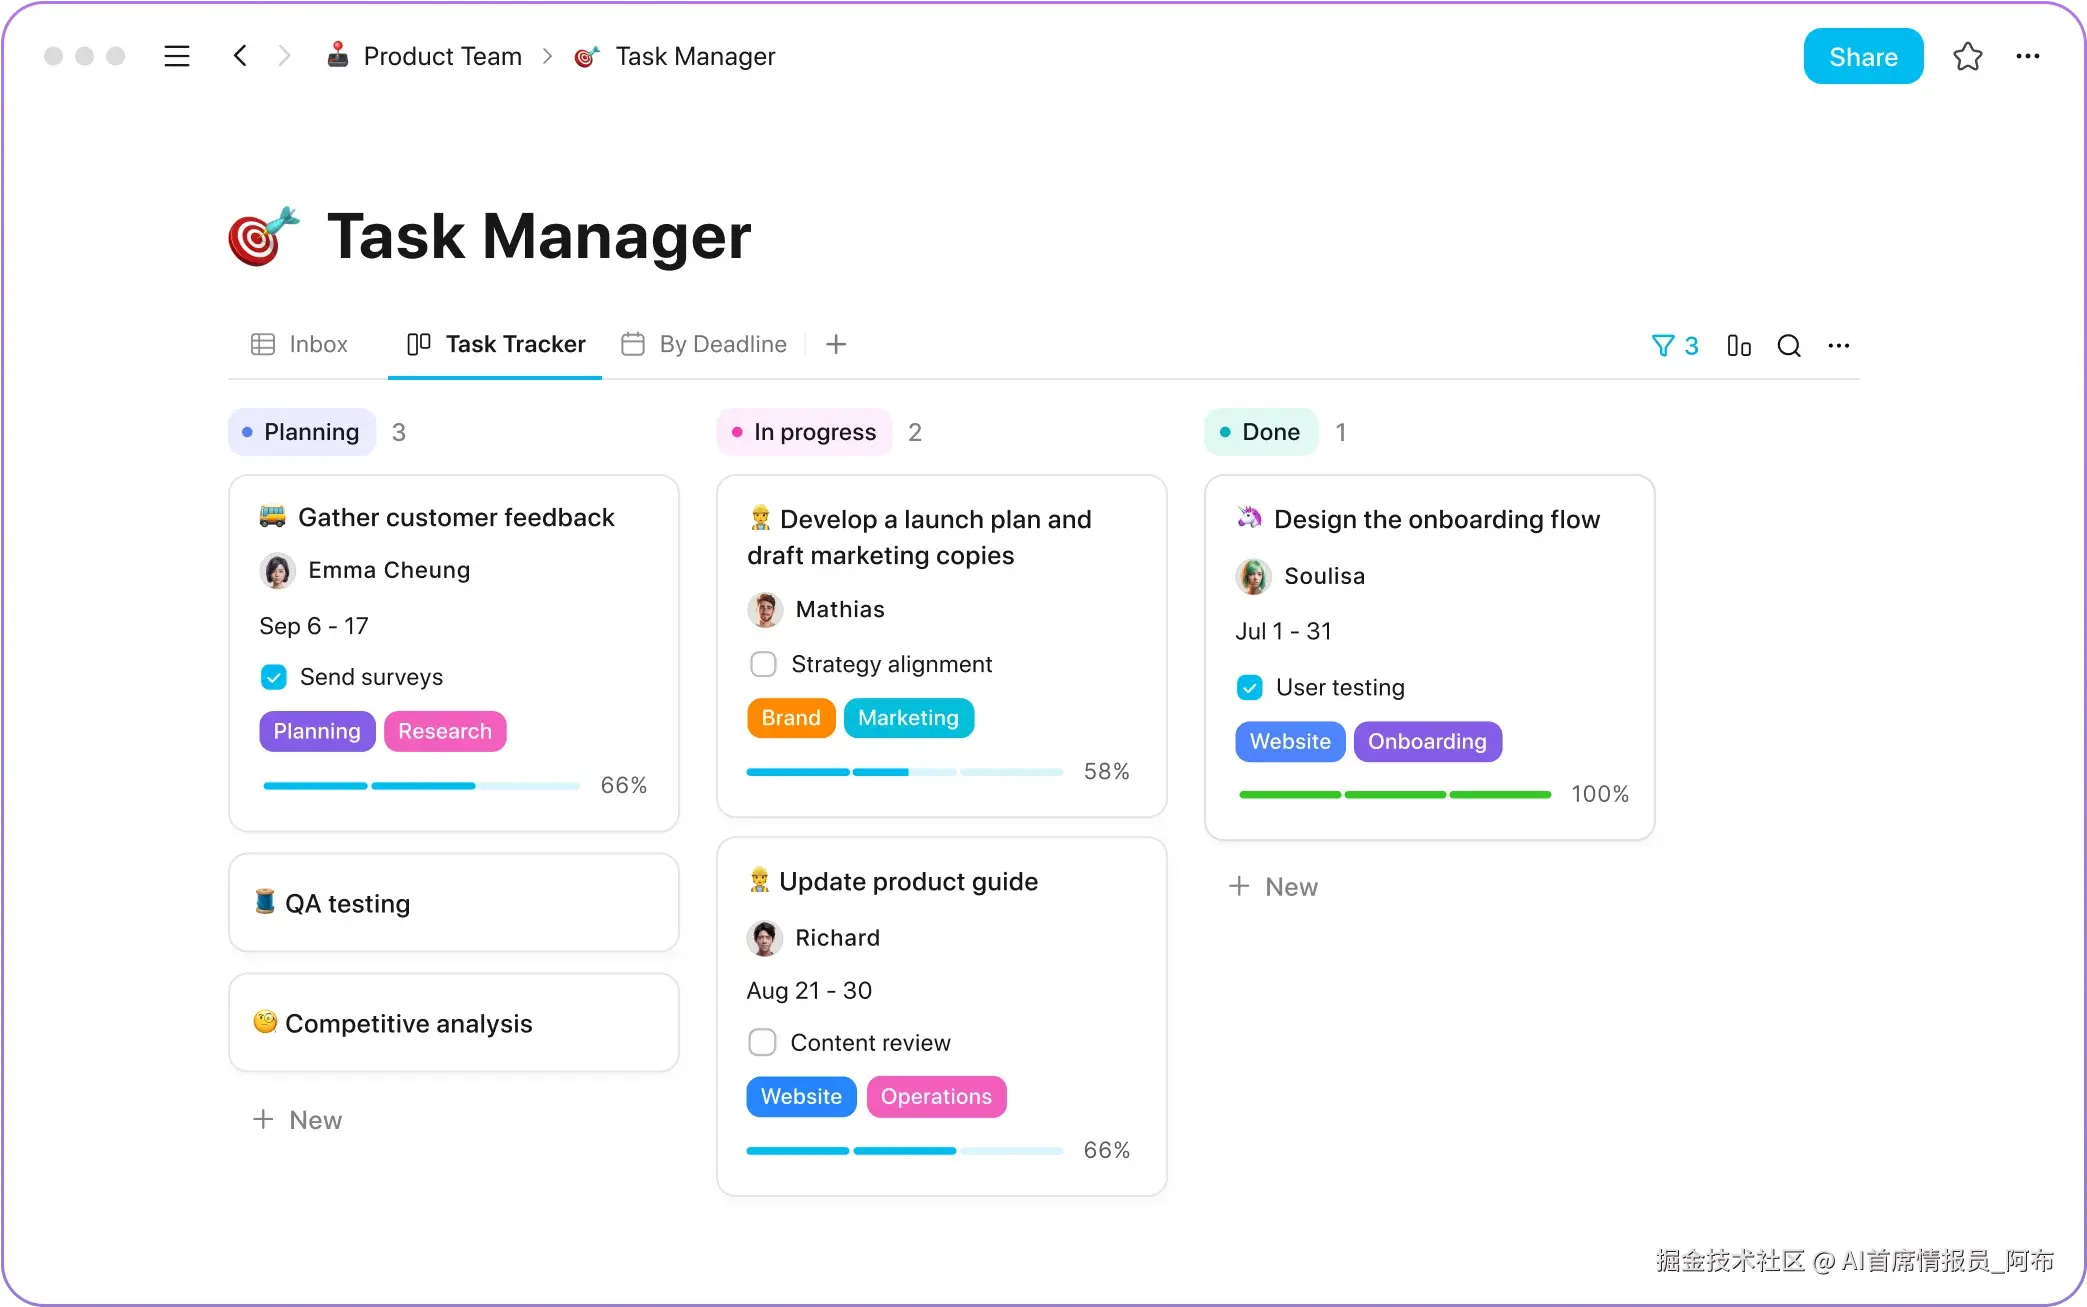This screenshot has height=1307, width=2087.
Task: Open the filter icon showing 3
Action: 1674,346
